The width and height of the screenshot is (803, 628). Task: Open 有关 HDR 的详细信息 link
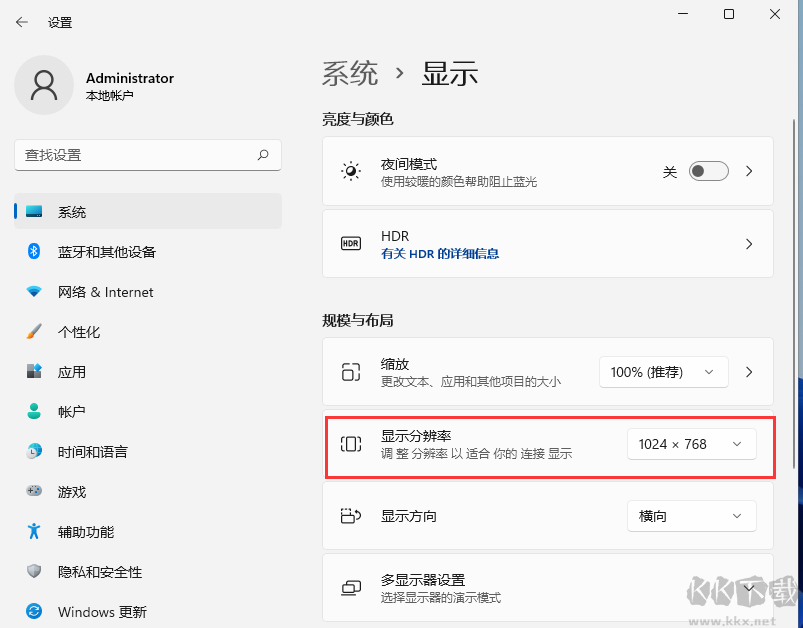440,254
